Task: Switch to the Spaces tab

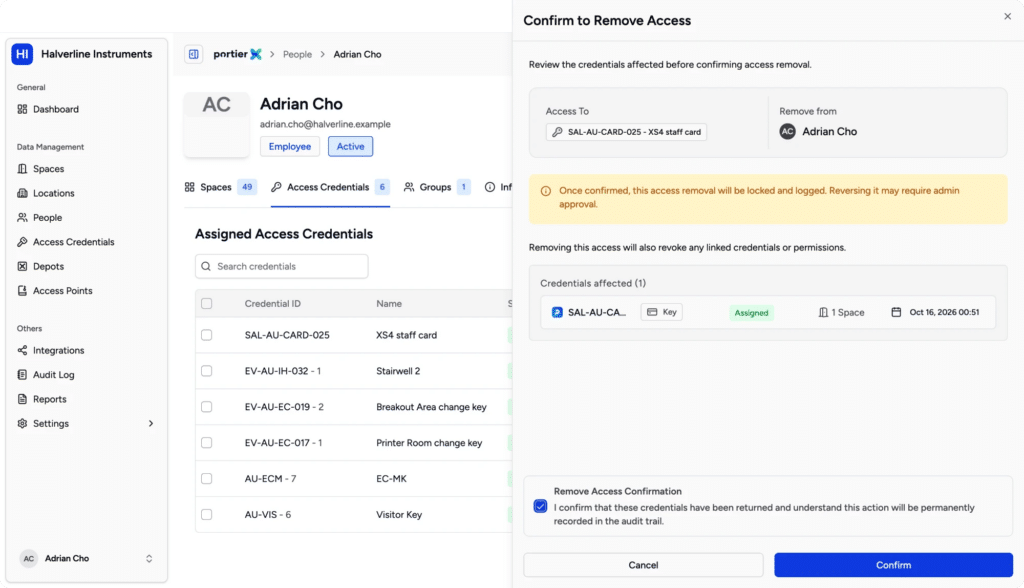Action: click(221, 188)
